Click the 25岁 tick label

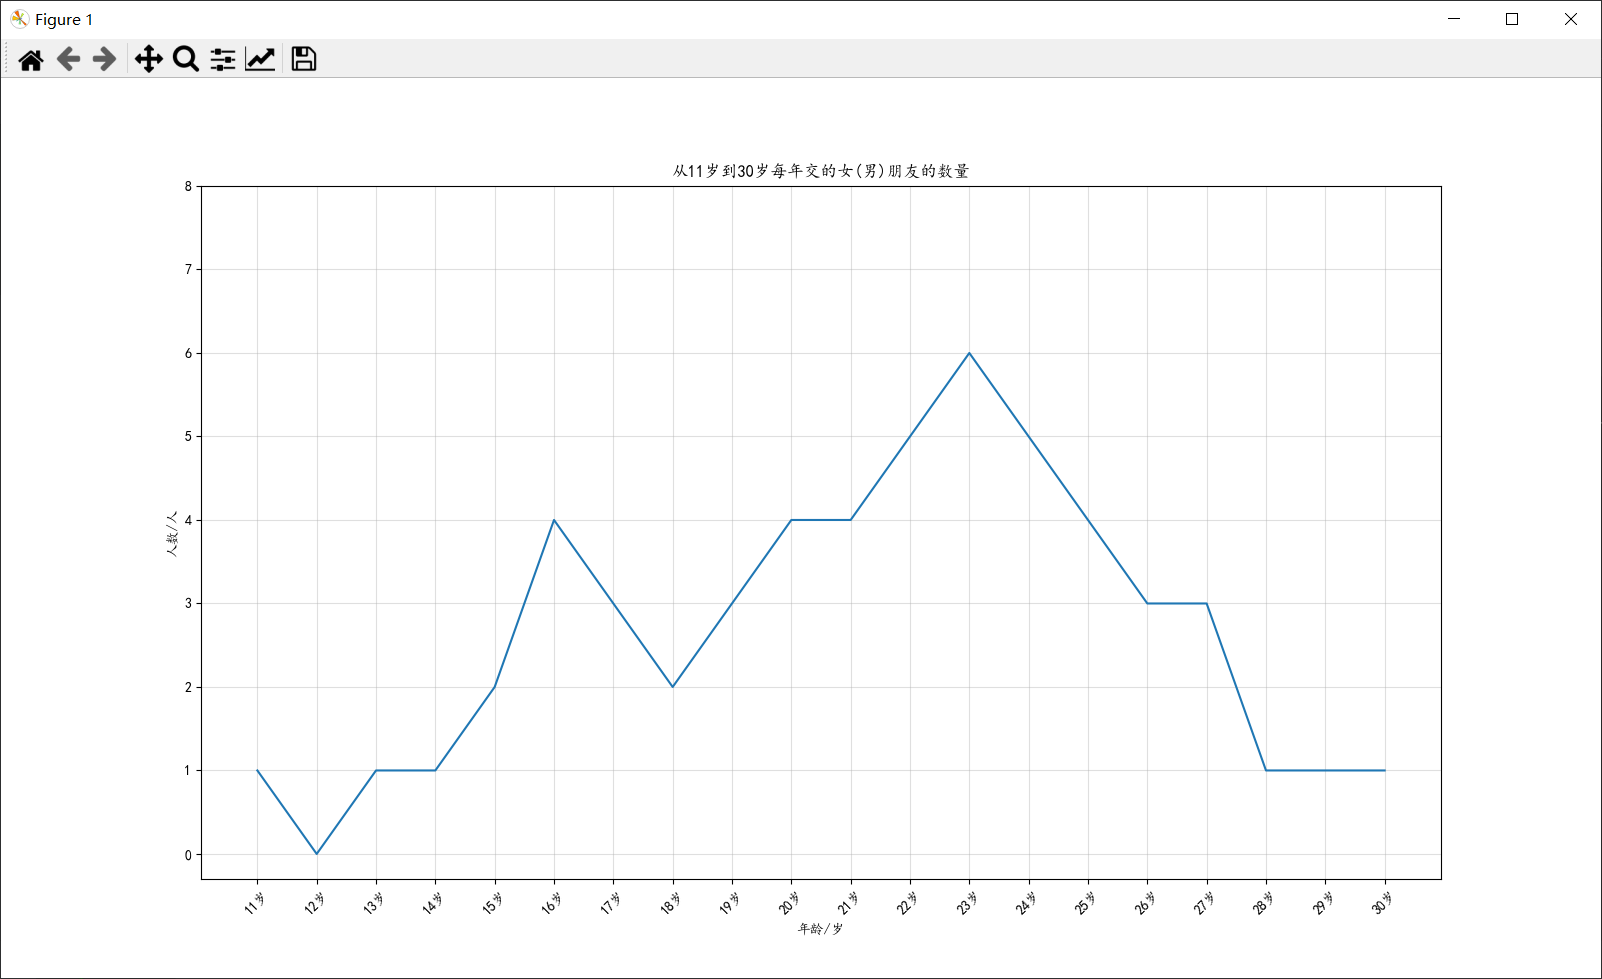(x=1086, y=903)
